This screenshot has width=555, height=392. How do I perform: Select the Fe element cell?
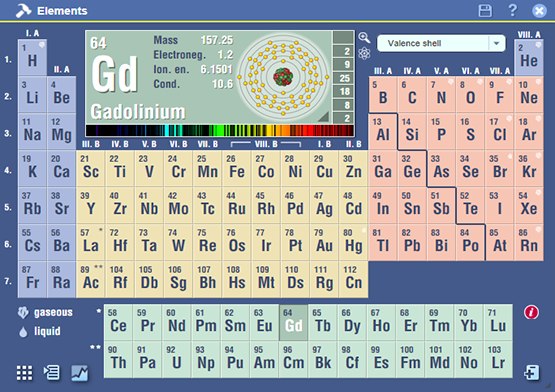pos(237,169)
